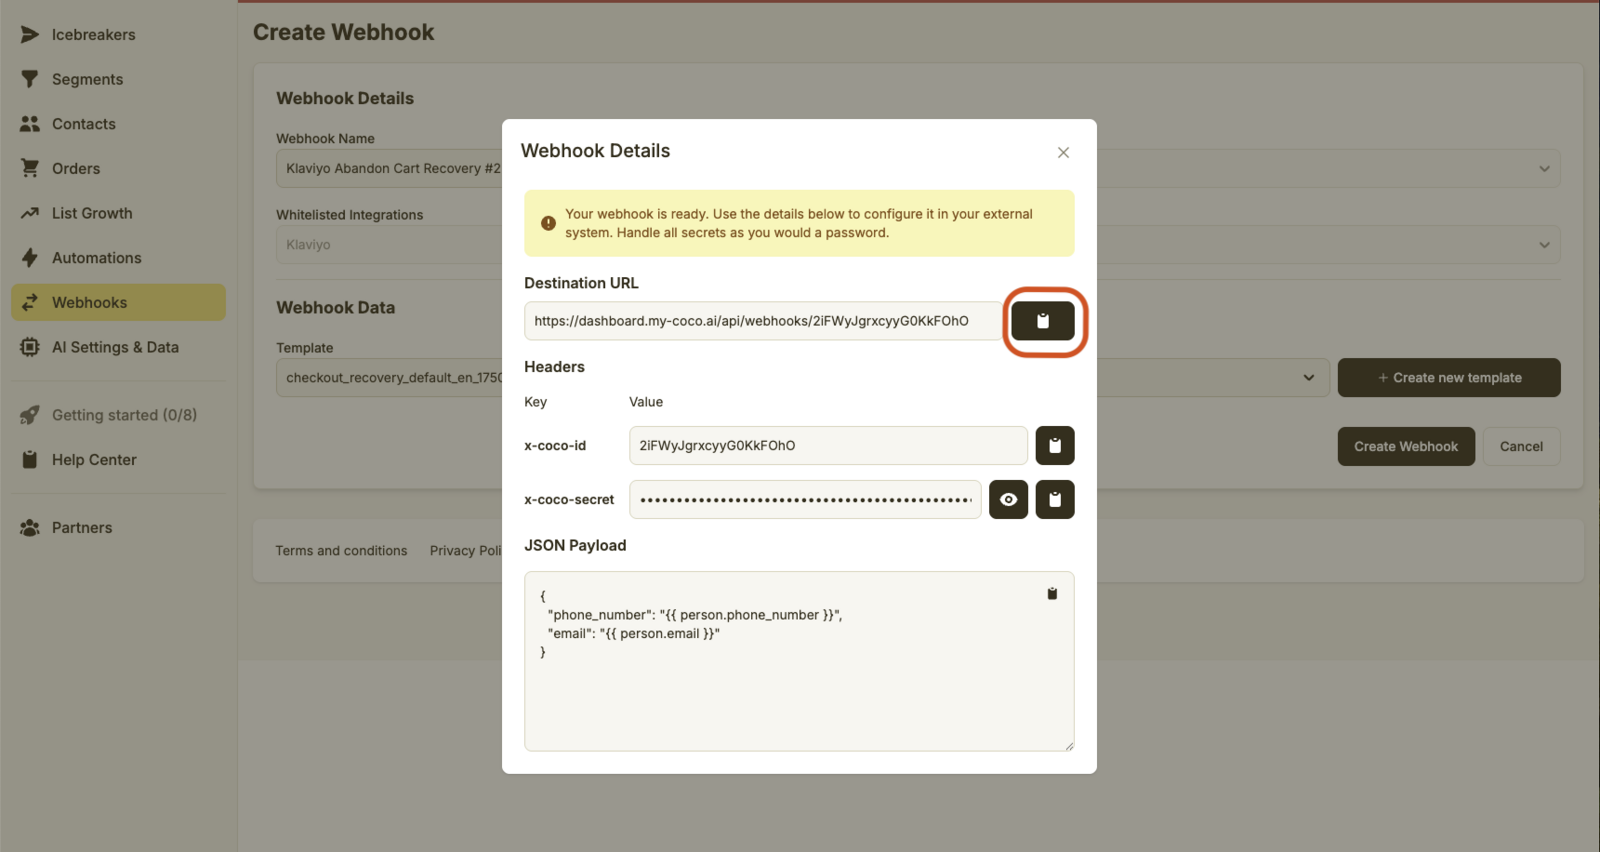Open the Terms and conditions link
Screen dimensions: 1600x852
341,551
